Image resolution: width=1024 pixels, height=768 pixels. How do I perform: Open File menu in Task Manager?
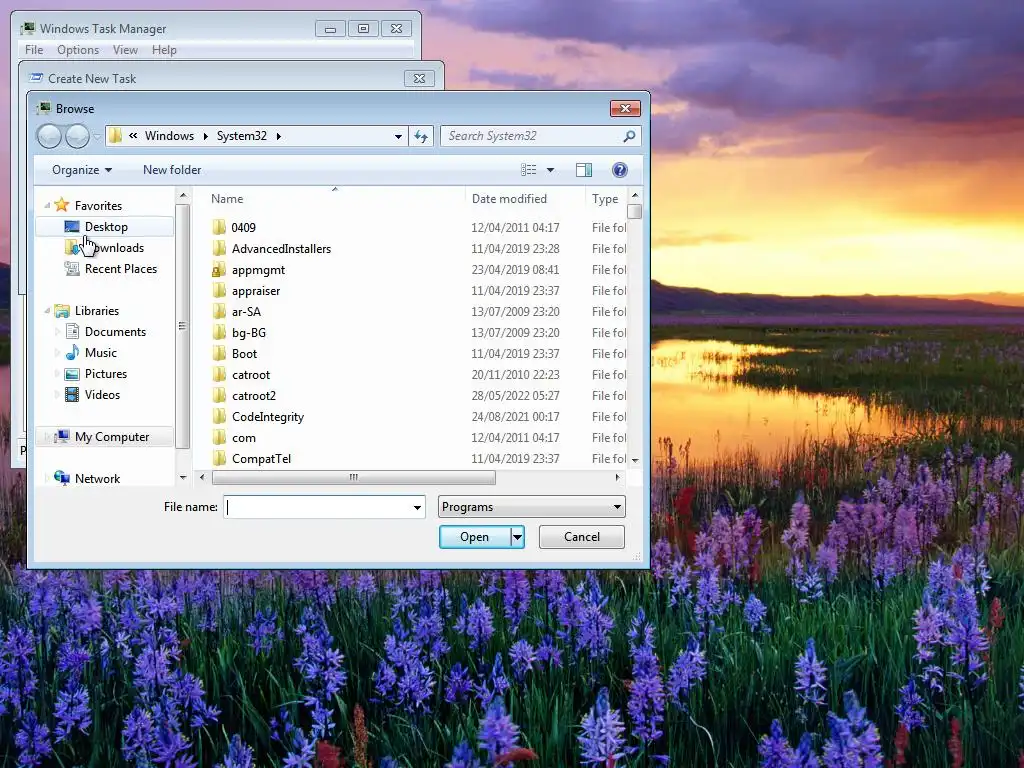(34, 50)
